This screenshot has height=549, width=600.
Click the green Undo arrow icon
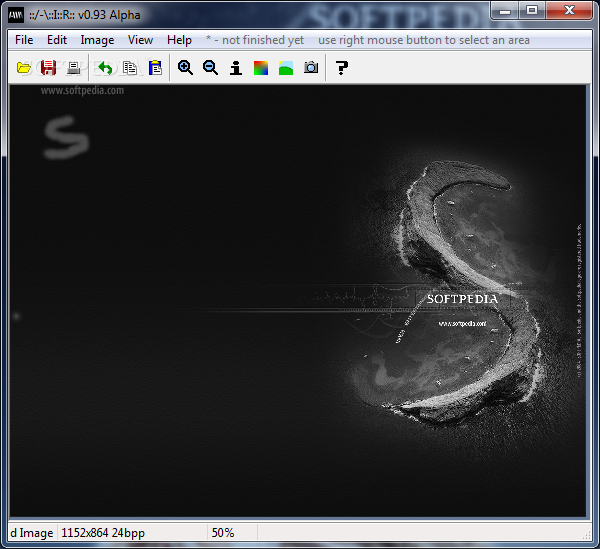(105, 68)
